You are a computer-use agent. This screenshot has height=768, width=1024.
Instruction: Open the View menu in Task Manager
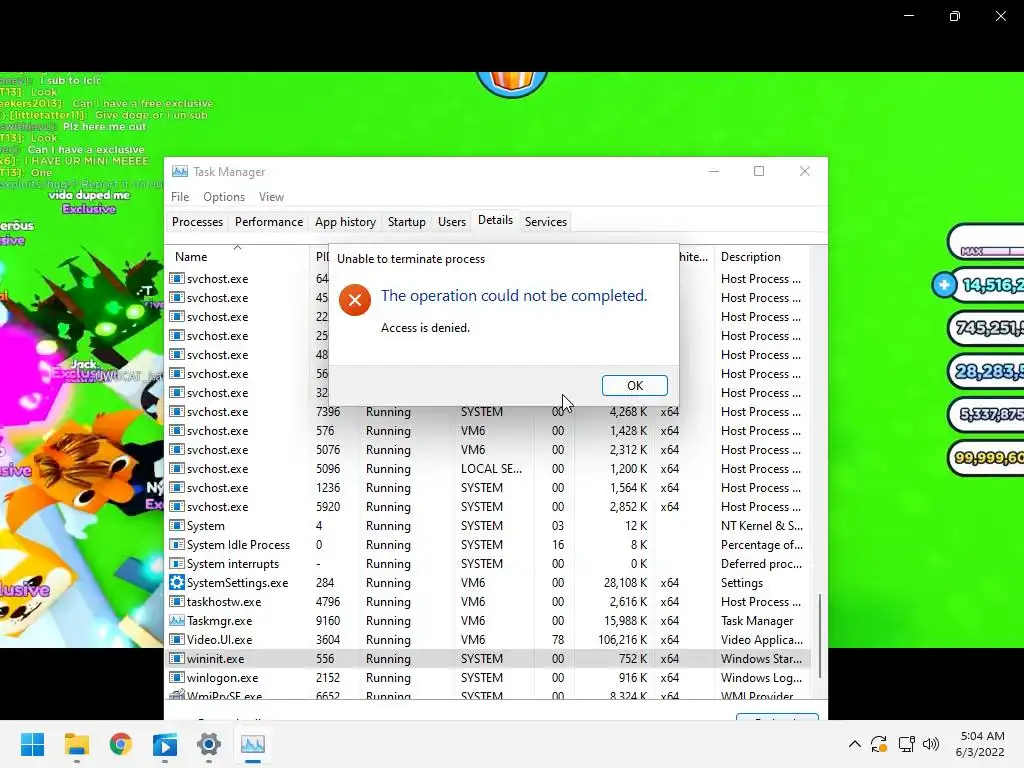pyautogui.click(x=271, y=197)
